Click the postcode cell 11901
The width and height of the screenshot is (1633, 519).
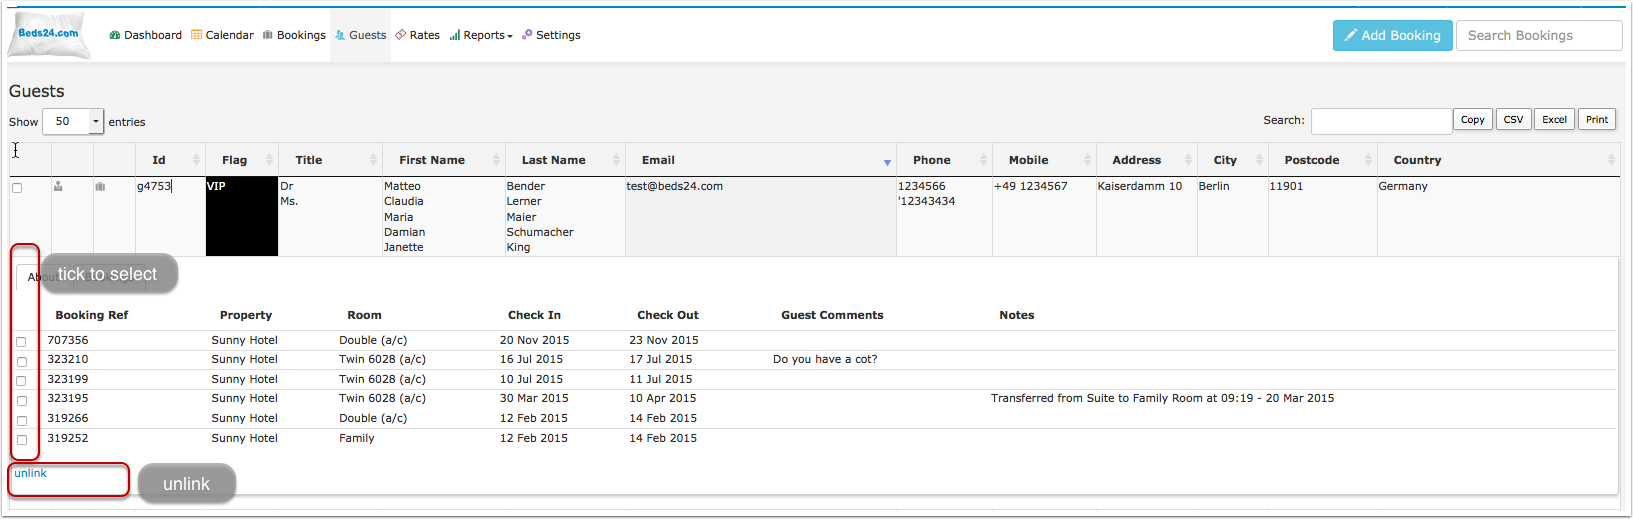click(1286, 186)
